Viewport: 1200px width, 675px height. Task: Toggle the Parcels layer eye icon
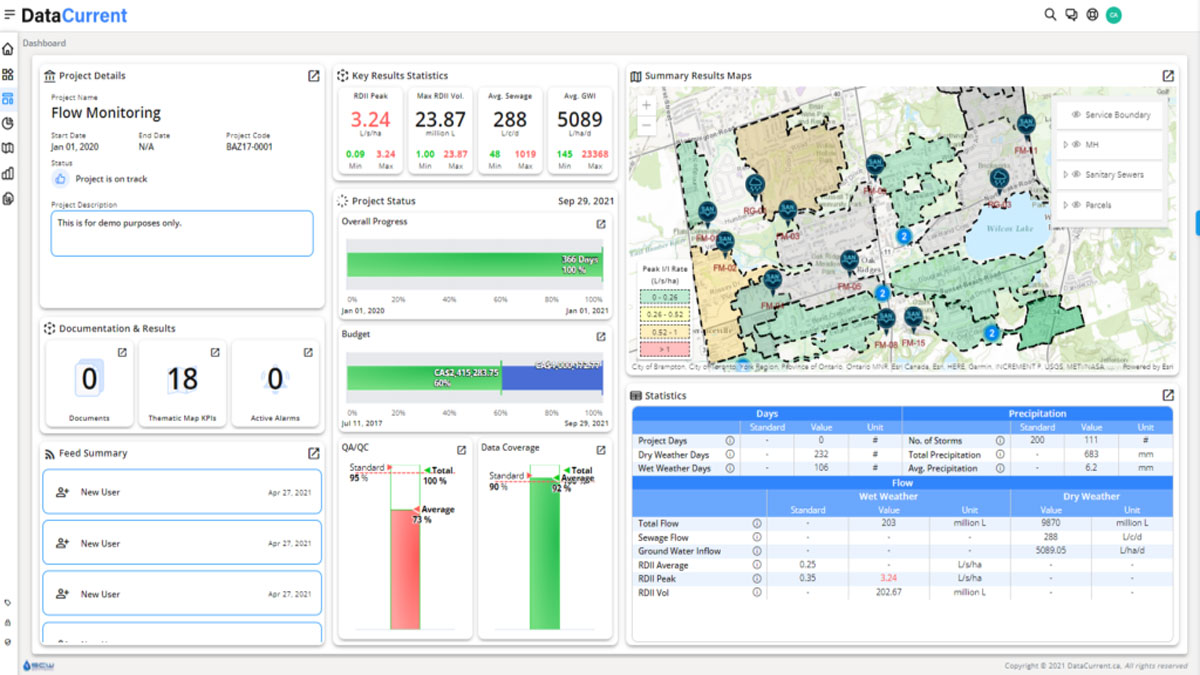[x=1076, y=205]
